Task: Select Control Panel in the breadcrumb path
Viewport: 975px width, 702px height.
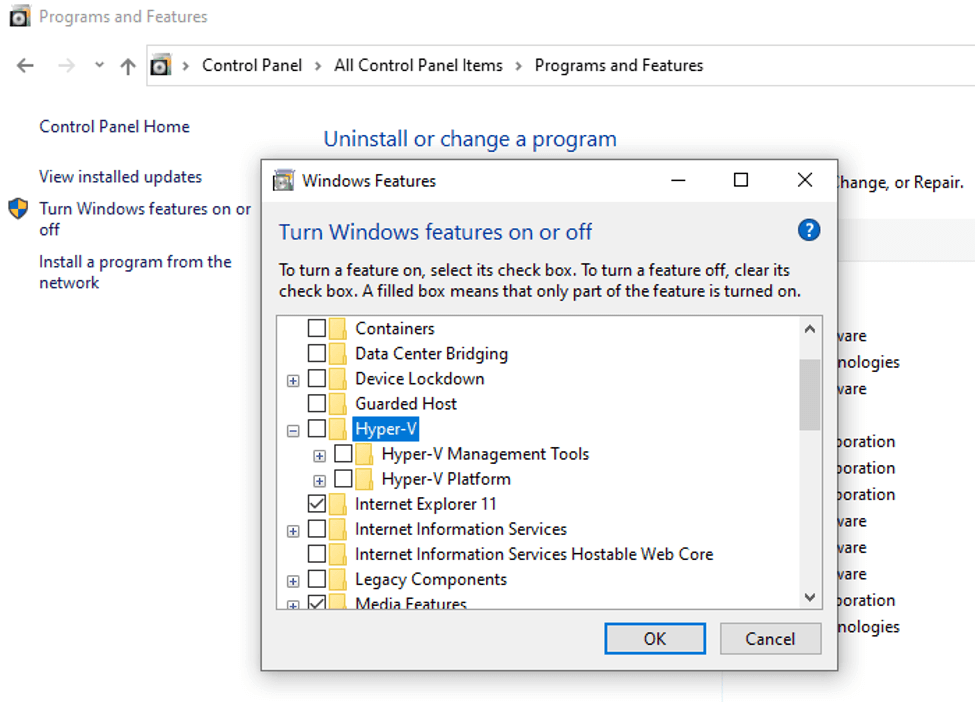Action: pos(252,65)
